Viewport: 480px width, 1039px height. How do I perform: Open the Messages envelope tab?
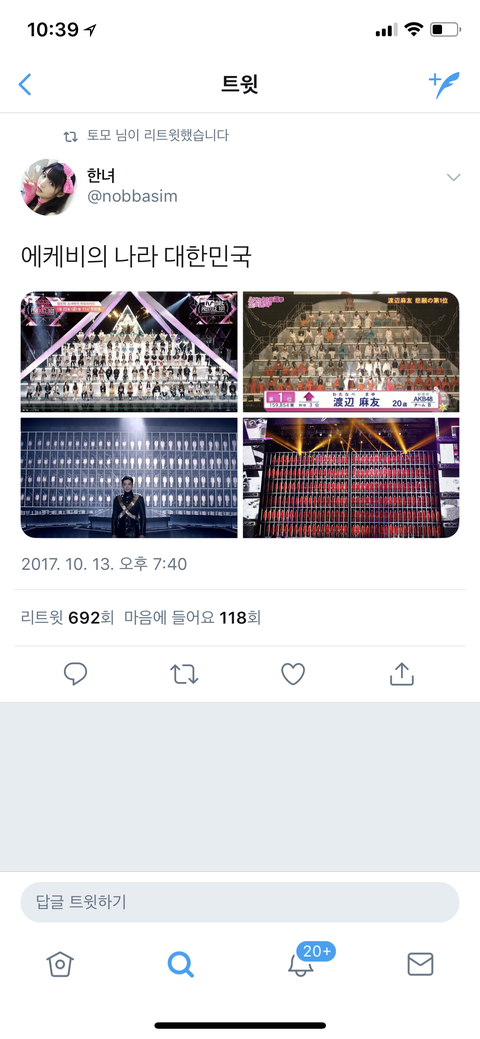tap(420, 964)
